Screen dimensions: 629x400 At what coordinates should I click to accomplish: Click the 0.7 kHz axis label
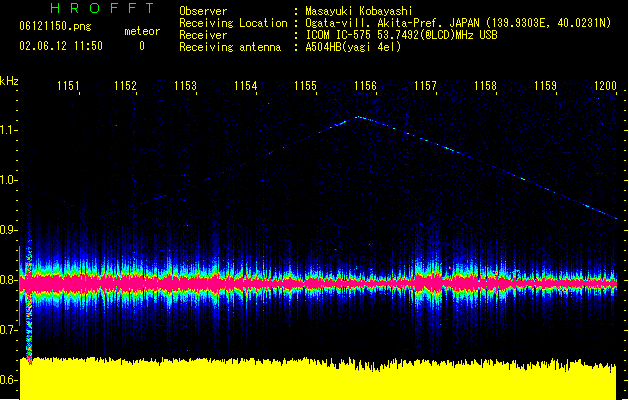click(8, 330)
